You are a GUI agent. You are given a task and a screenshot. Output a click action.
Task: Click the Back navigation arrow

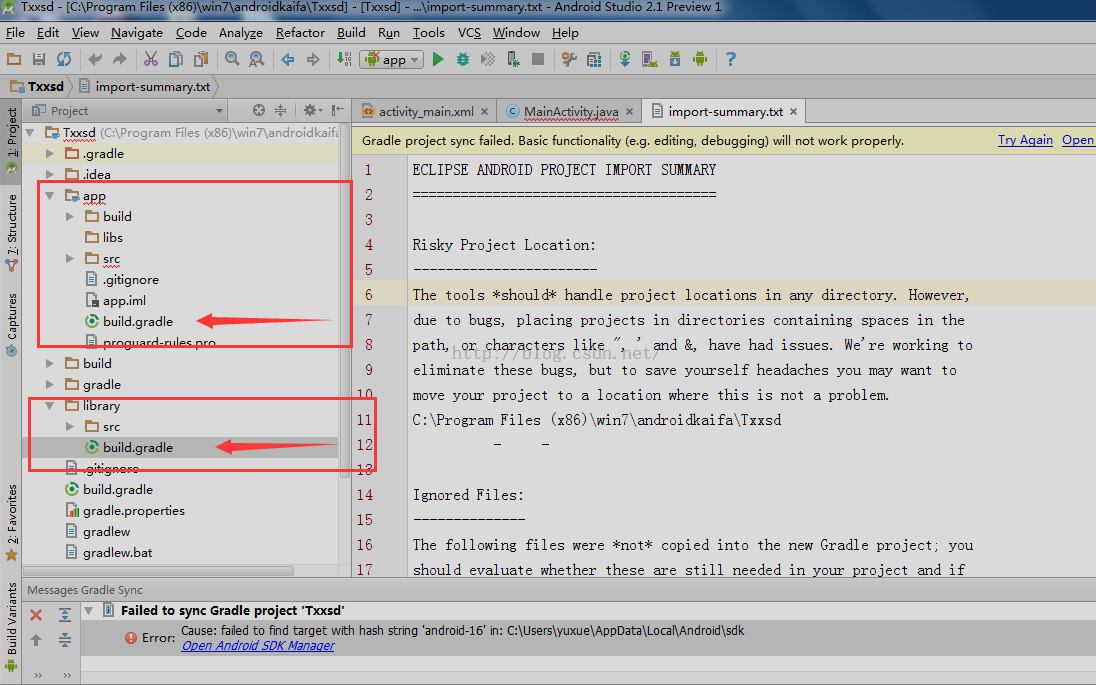[288, 59]
